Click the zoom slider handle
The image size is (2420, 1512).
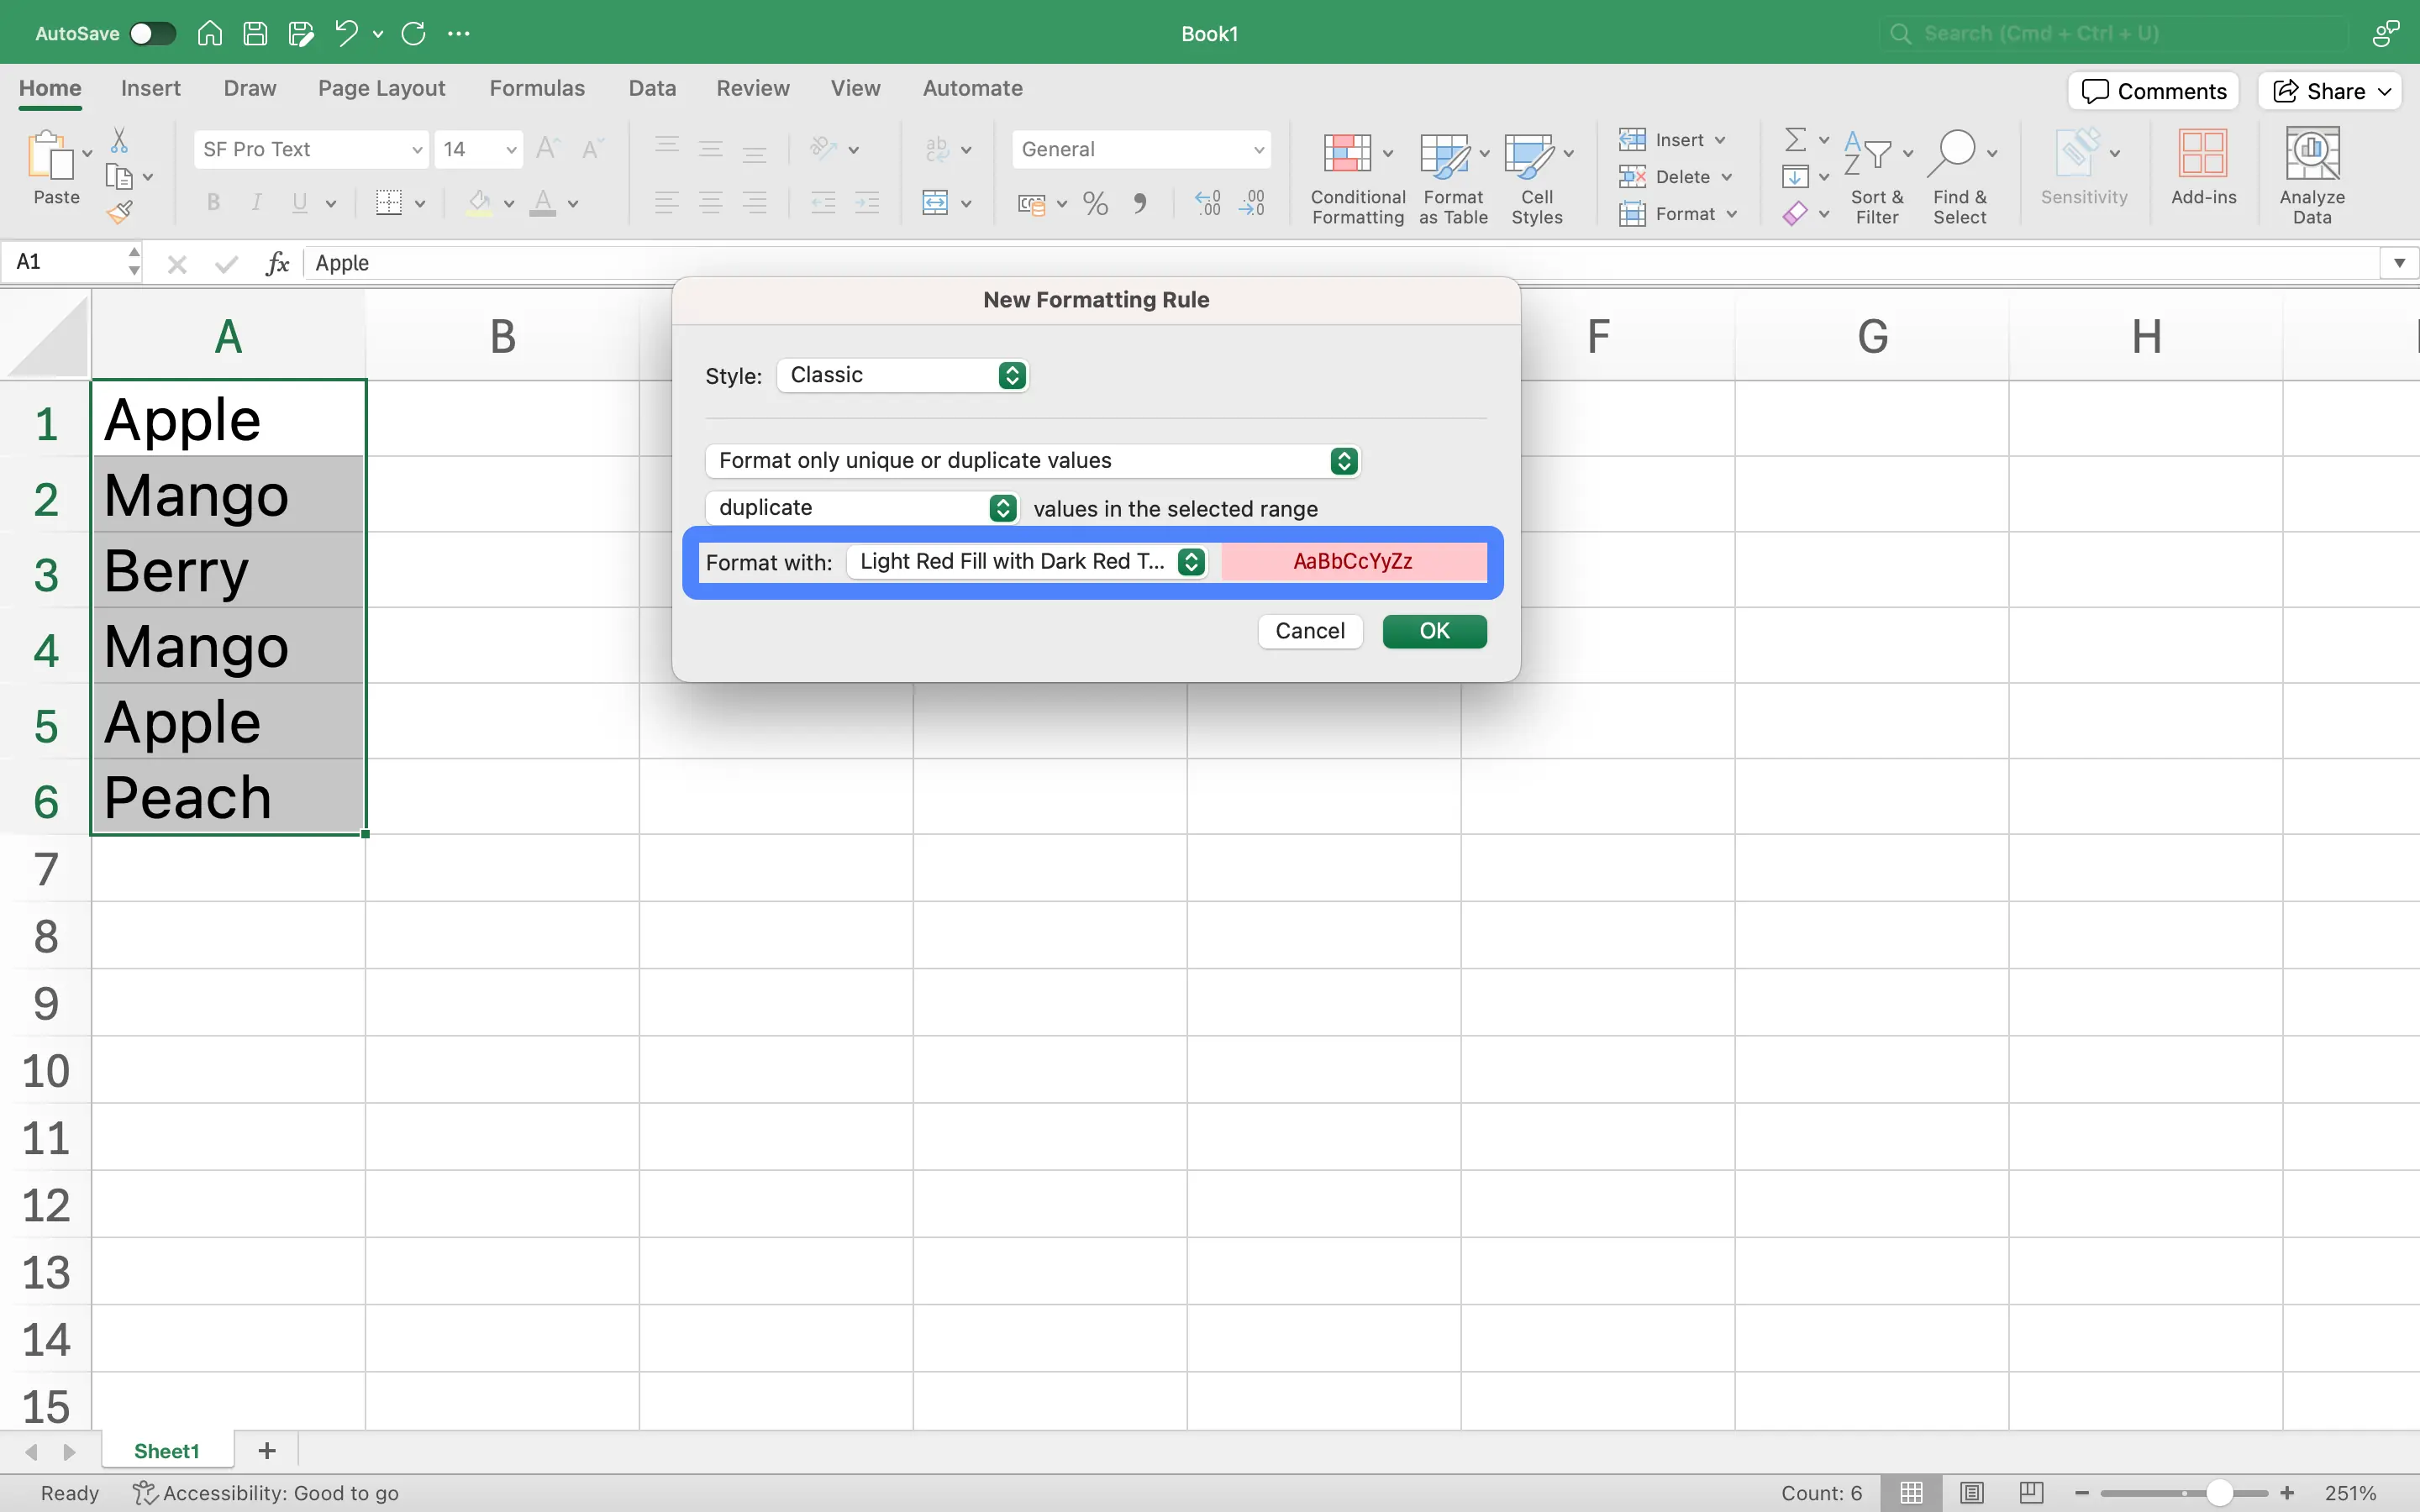2219,1493
